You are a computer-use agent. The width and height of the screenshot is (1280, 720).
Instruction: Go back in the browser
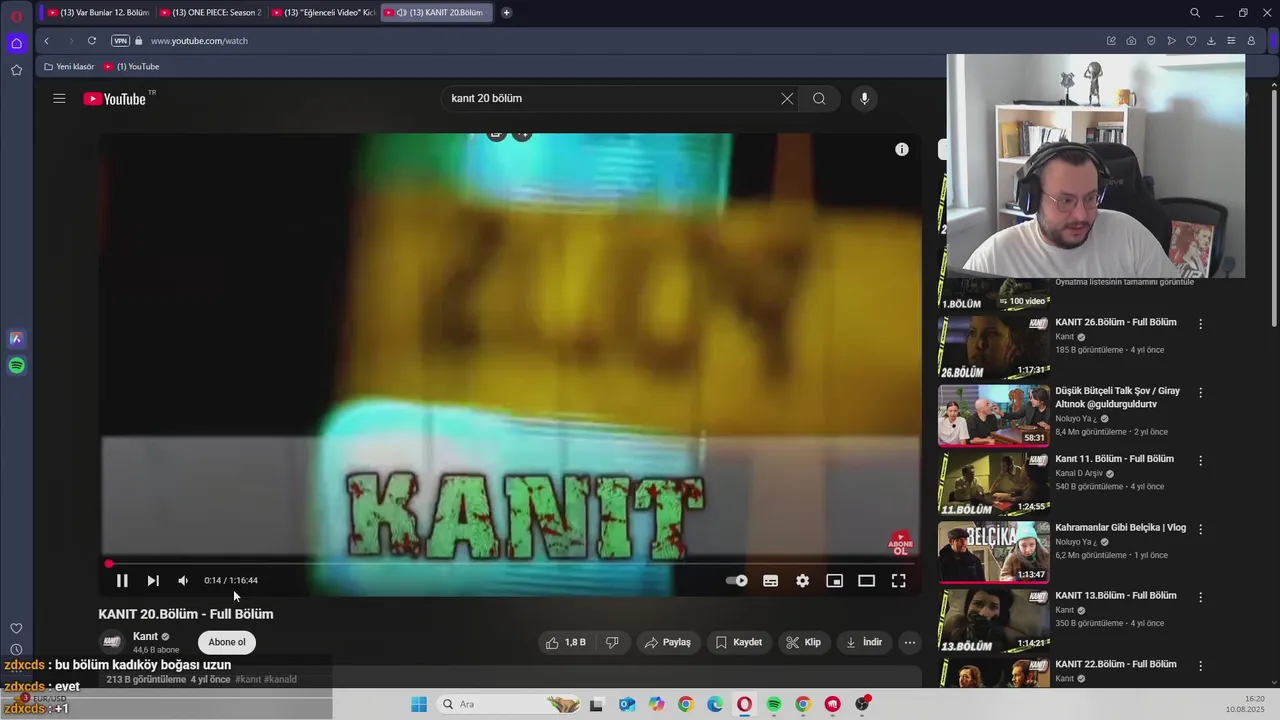(x=46, y=41)
